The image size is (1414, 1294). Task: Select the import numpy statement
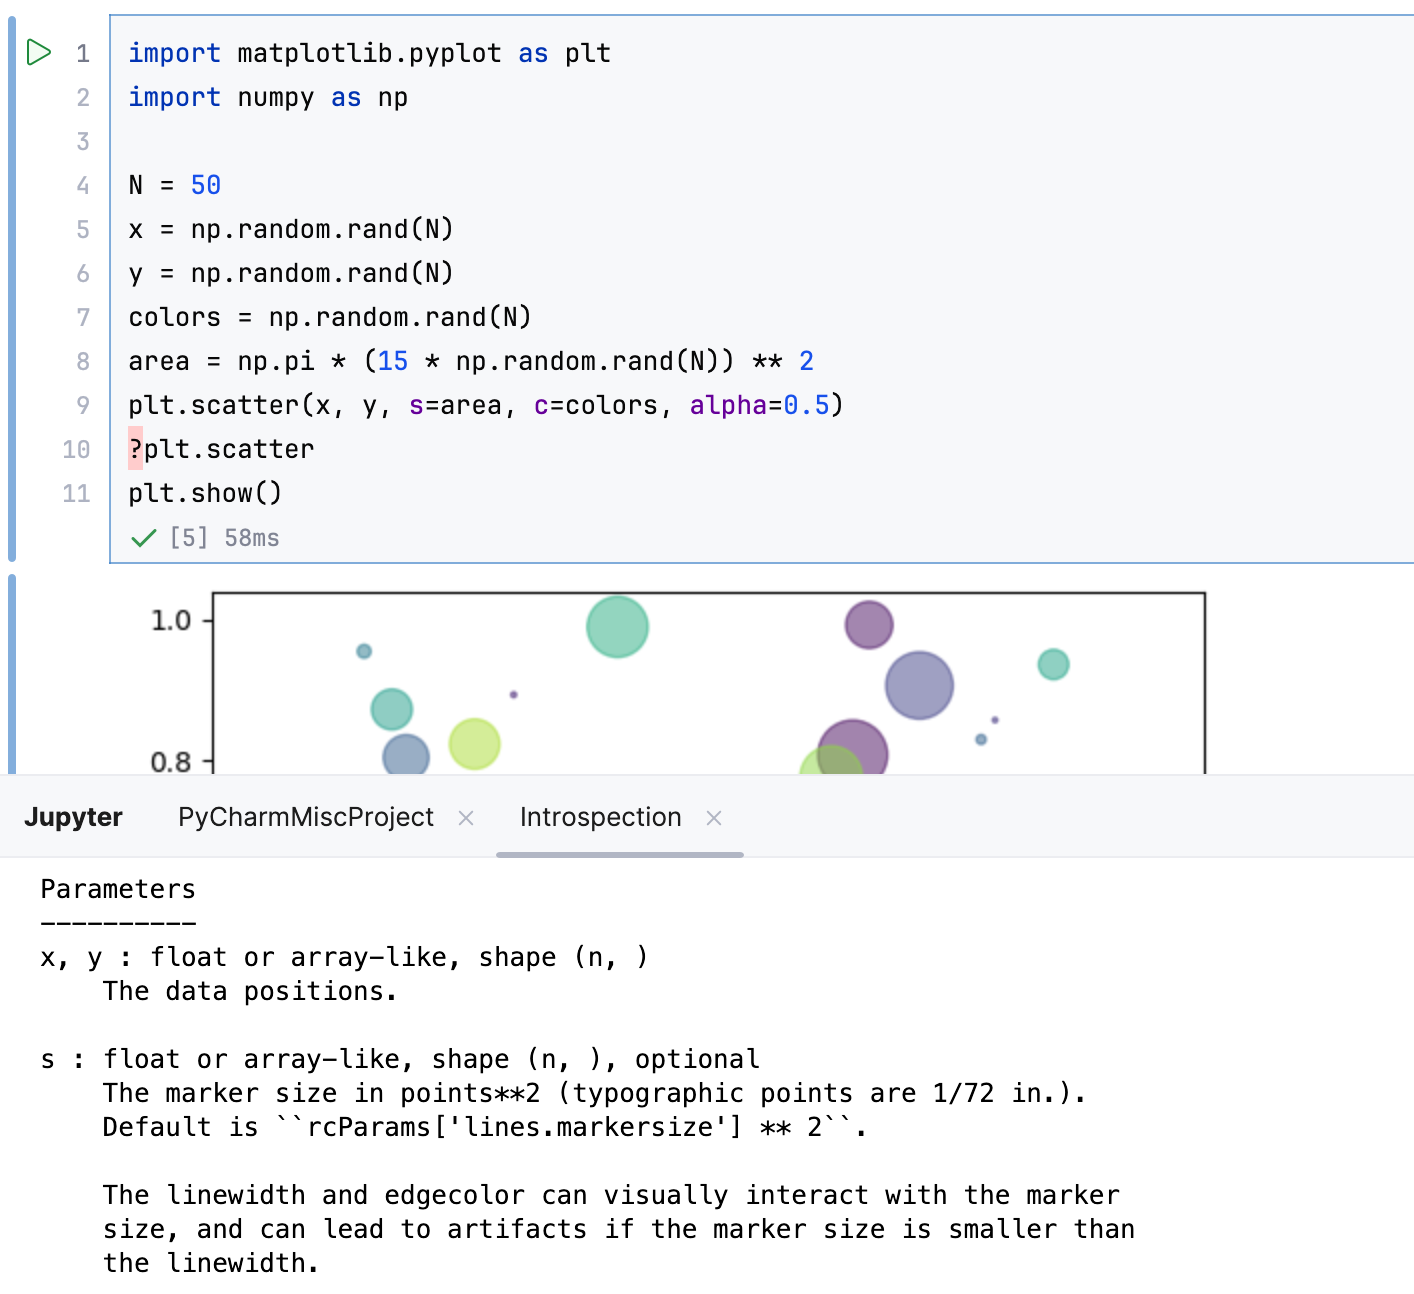click(267, 97)
